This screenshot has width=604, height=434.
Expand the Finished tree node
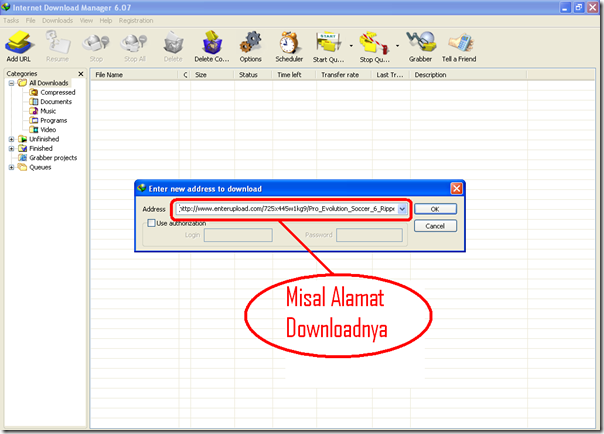11,149
